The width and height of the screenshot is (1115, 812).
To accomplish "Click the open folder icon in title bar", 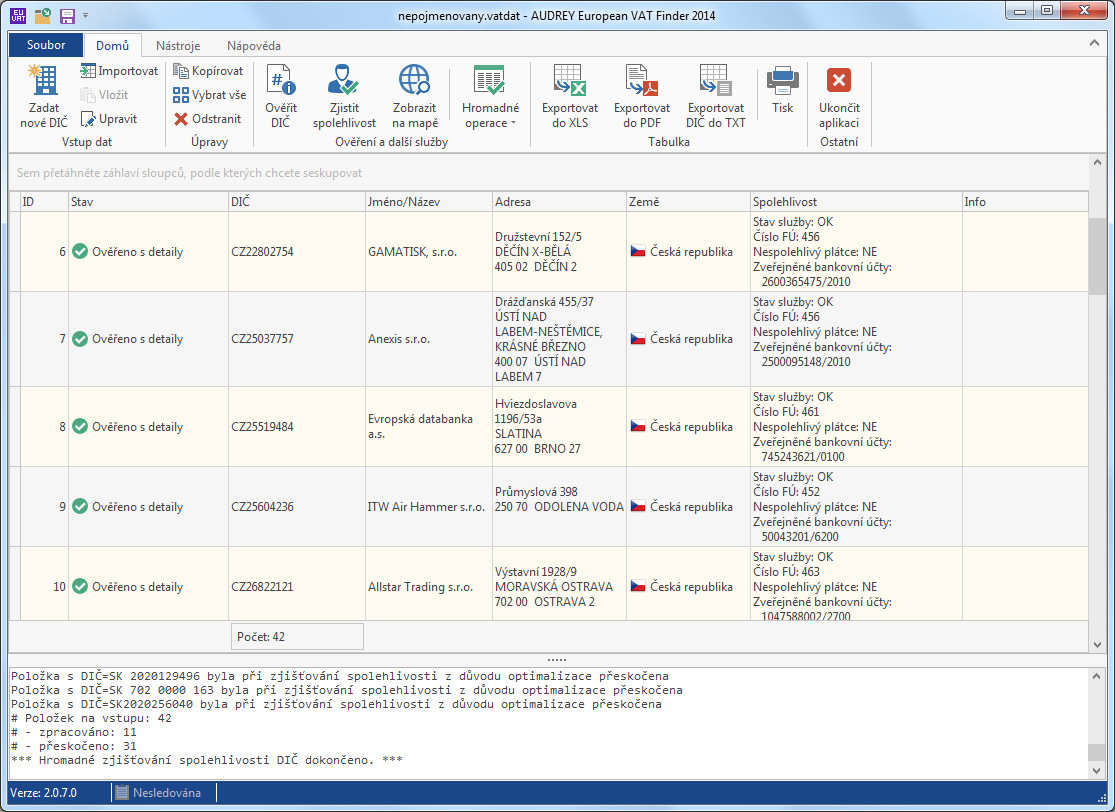I will pyautogui.click(x=43, y=15).
